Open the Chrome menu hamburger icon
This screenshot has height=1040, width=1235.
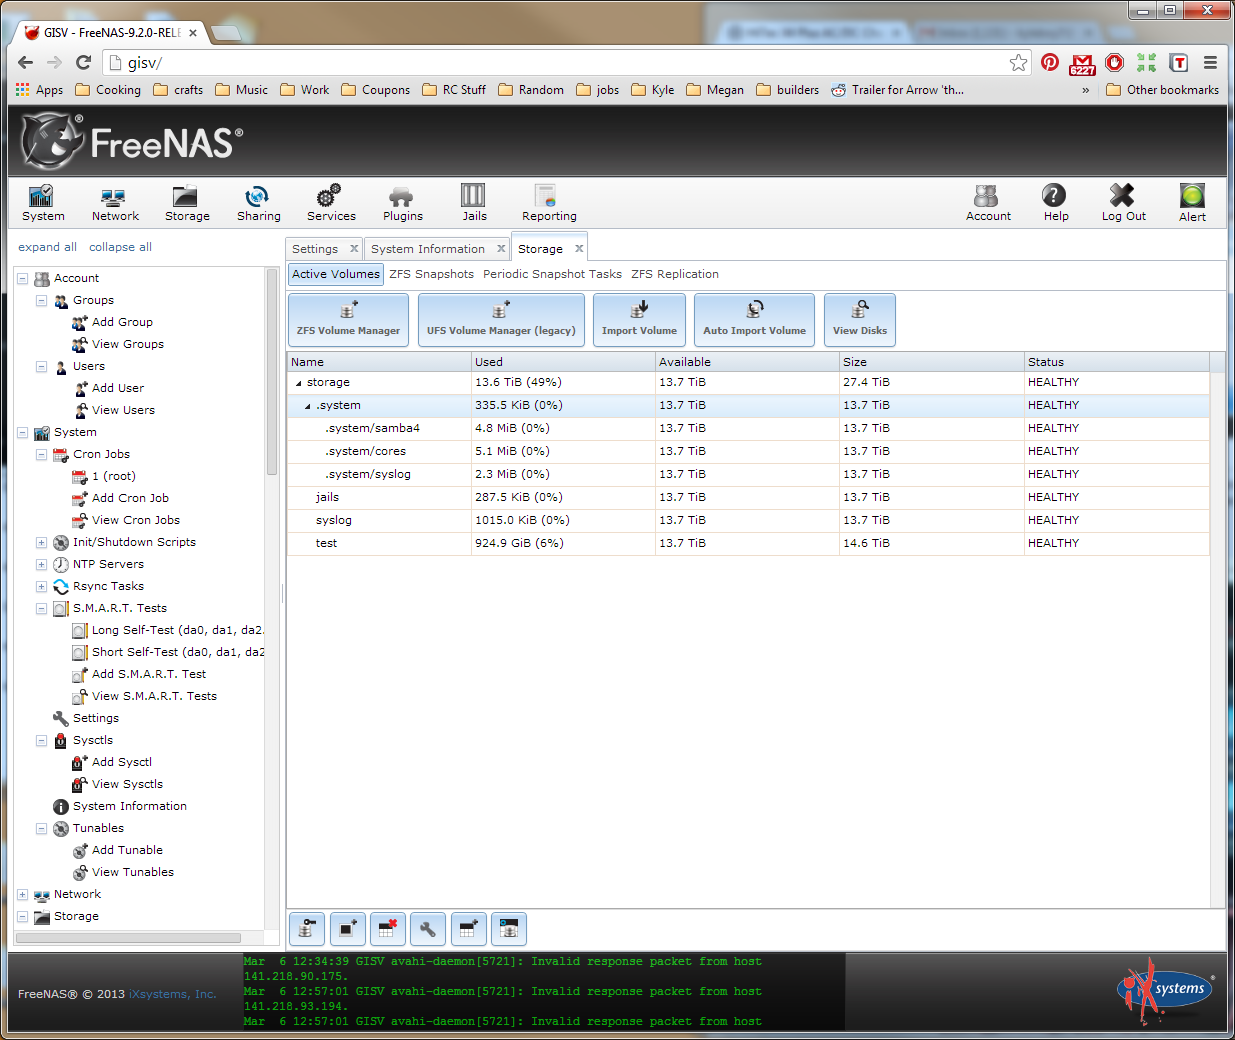click(x=1210, y=62)
